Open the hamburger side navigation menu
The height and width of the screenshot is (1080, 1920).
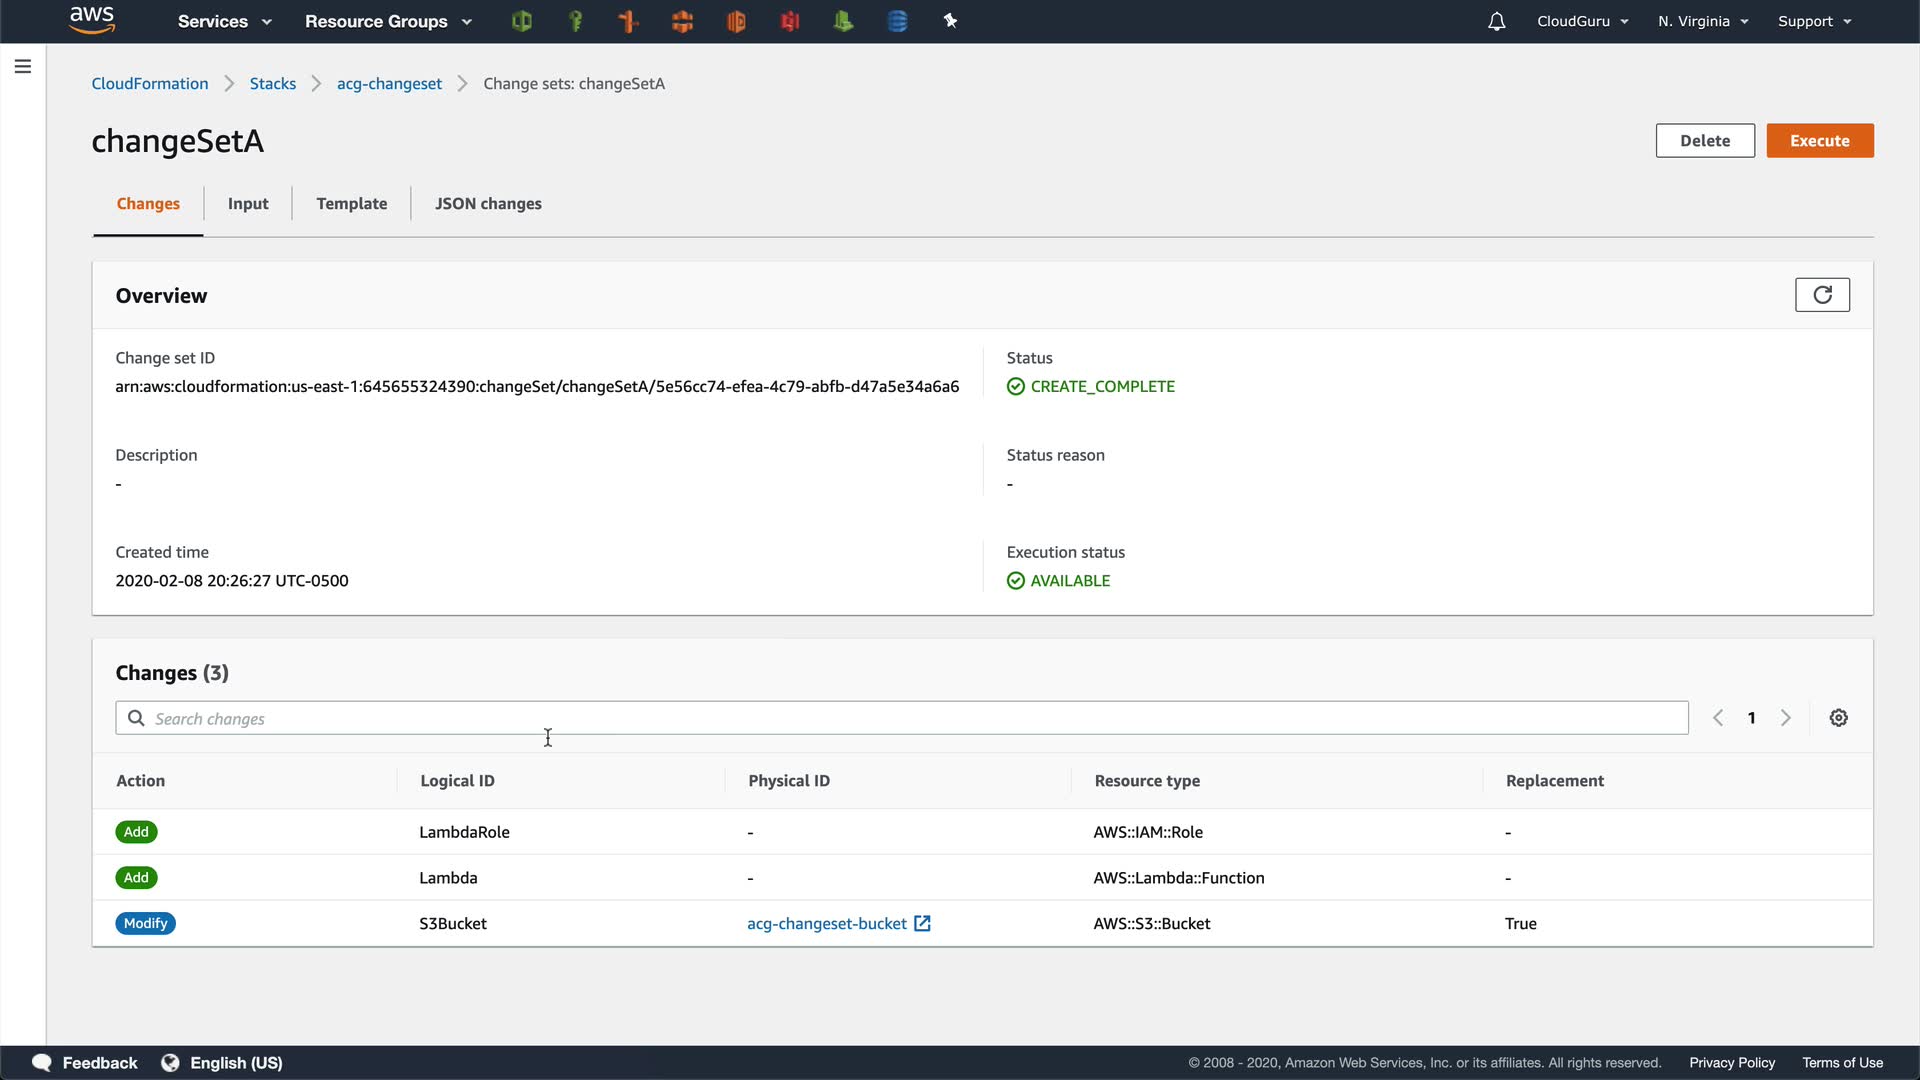(x=23, y=67)
